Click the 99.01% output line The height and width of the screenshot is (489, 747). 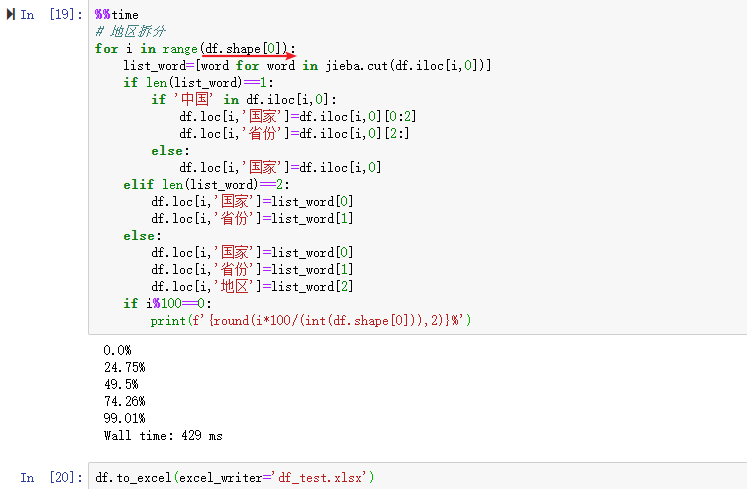pyautogui.click(x=123, y=419)
